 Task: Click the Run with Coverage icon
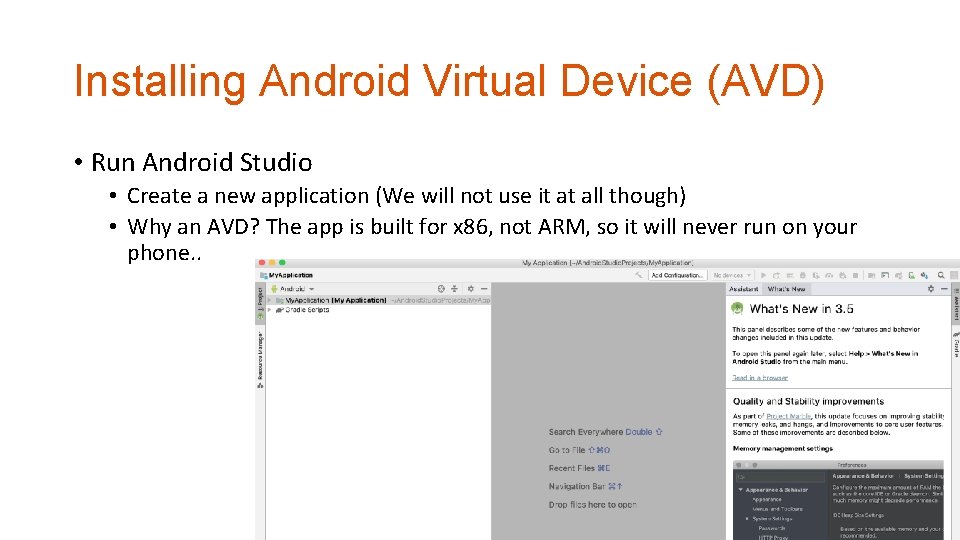tap(816, 276)
